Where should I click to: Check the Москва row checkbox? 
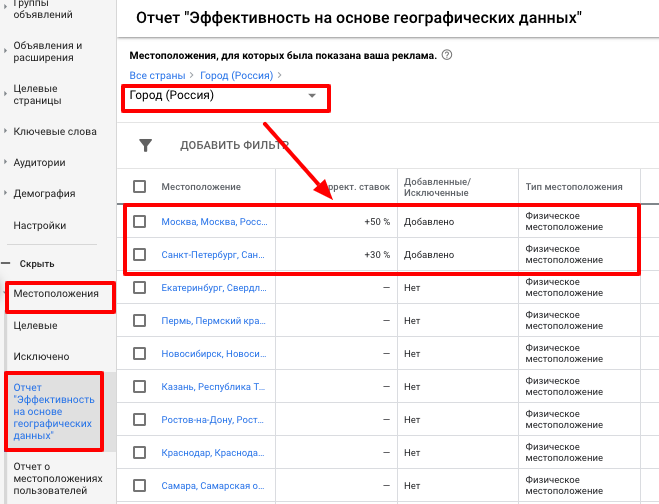[x=140, y=221]
